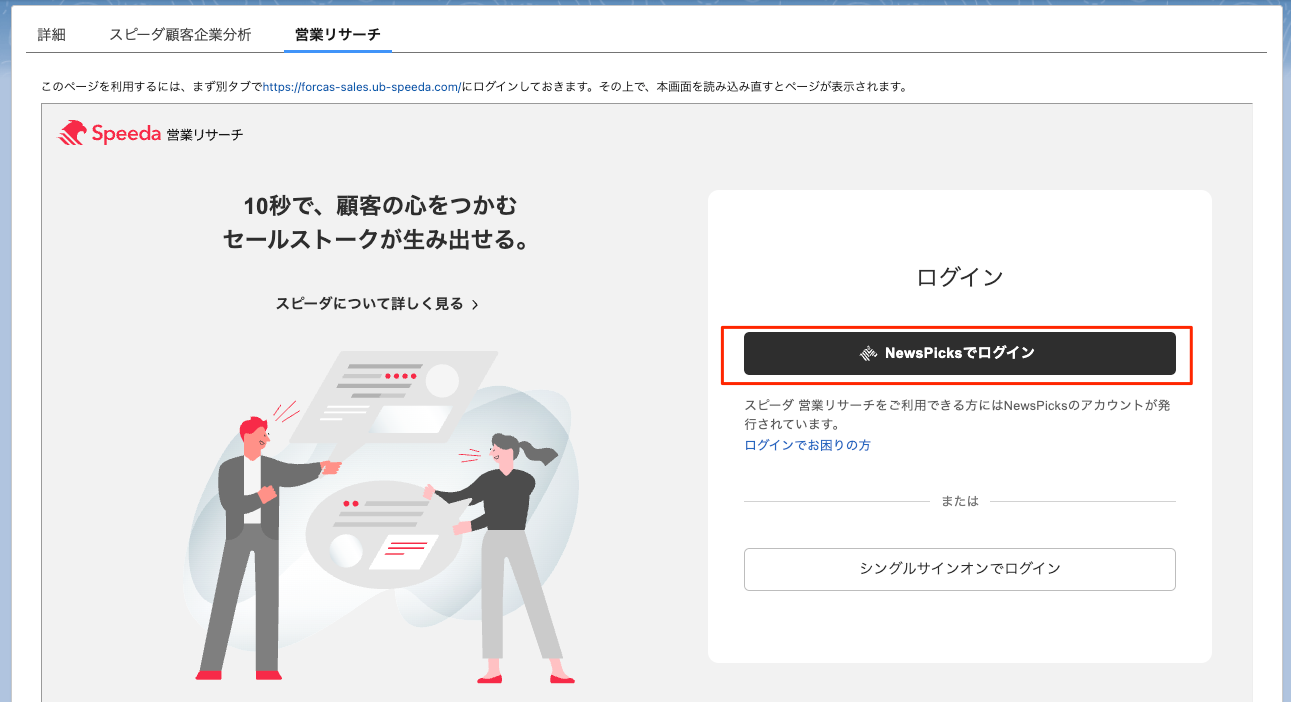Click the chevron arrow after スピーダについて詳しく見る

[475, 305]
